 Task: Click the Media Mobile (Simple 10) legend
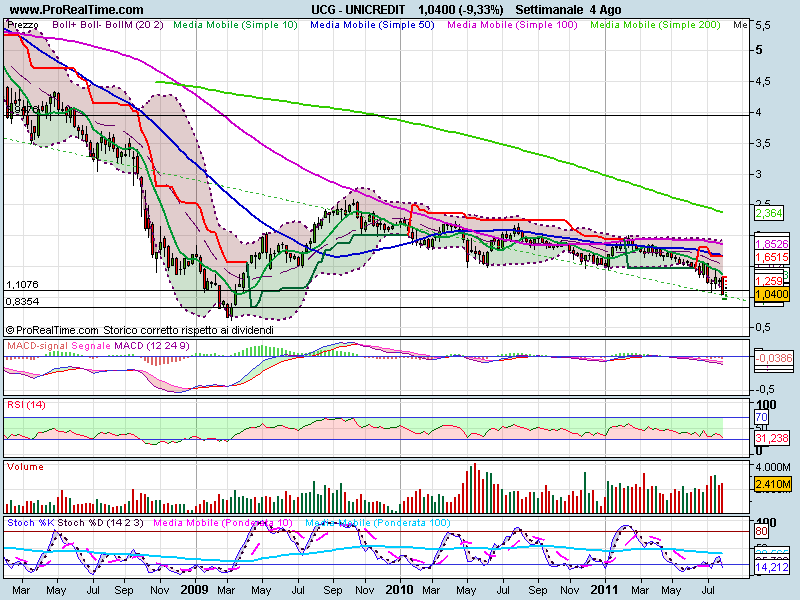(x=236, y=24)
